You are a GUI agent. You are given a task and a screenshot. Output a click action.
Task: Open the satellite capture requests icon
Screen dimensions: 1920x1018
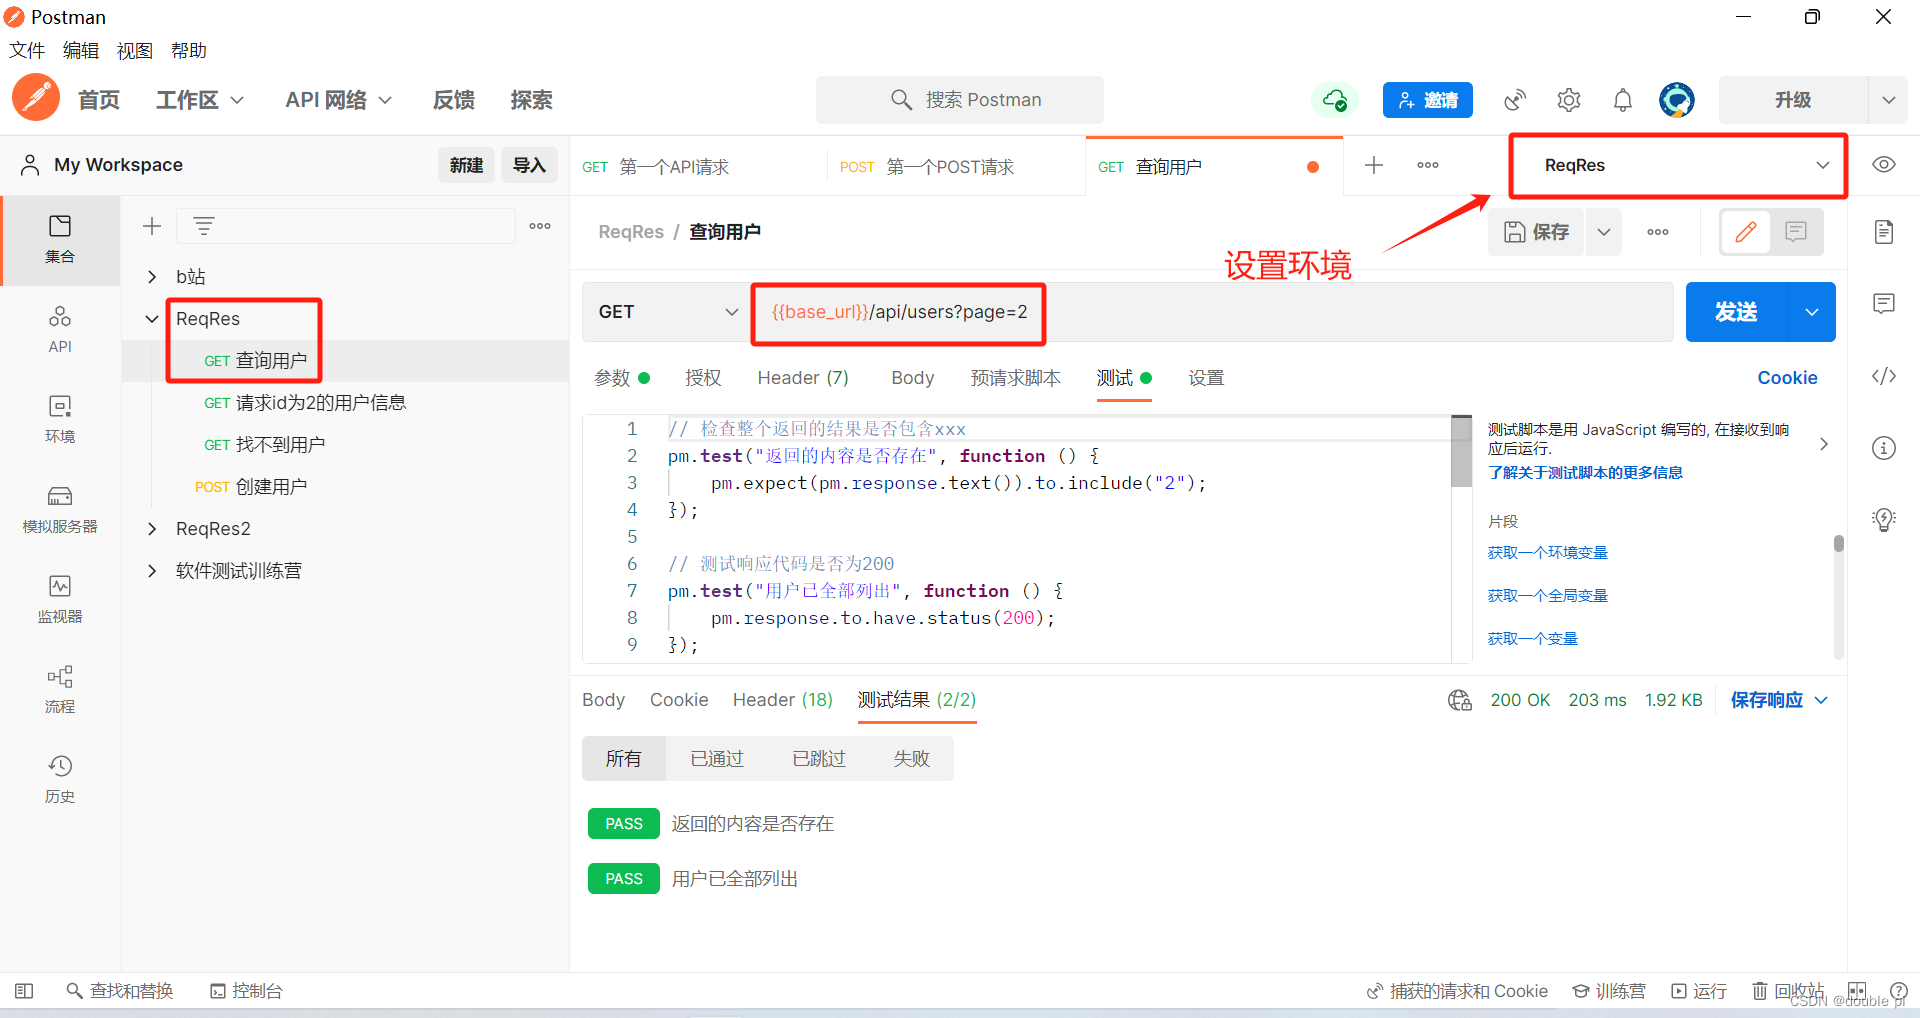click(1515, 100)
